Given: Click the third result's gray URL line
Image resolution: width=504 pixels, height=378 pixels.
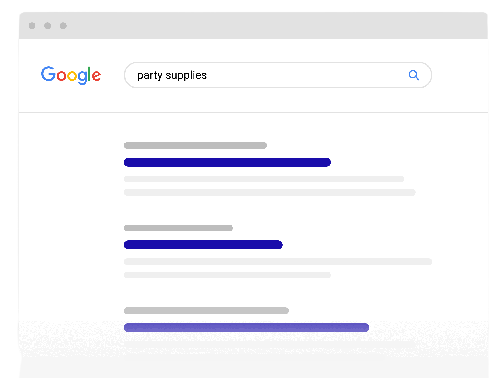Looking at the screenshot, I should (x=206, y=311).
